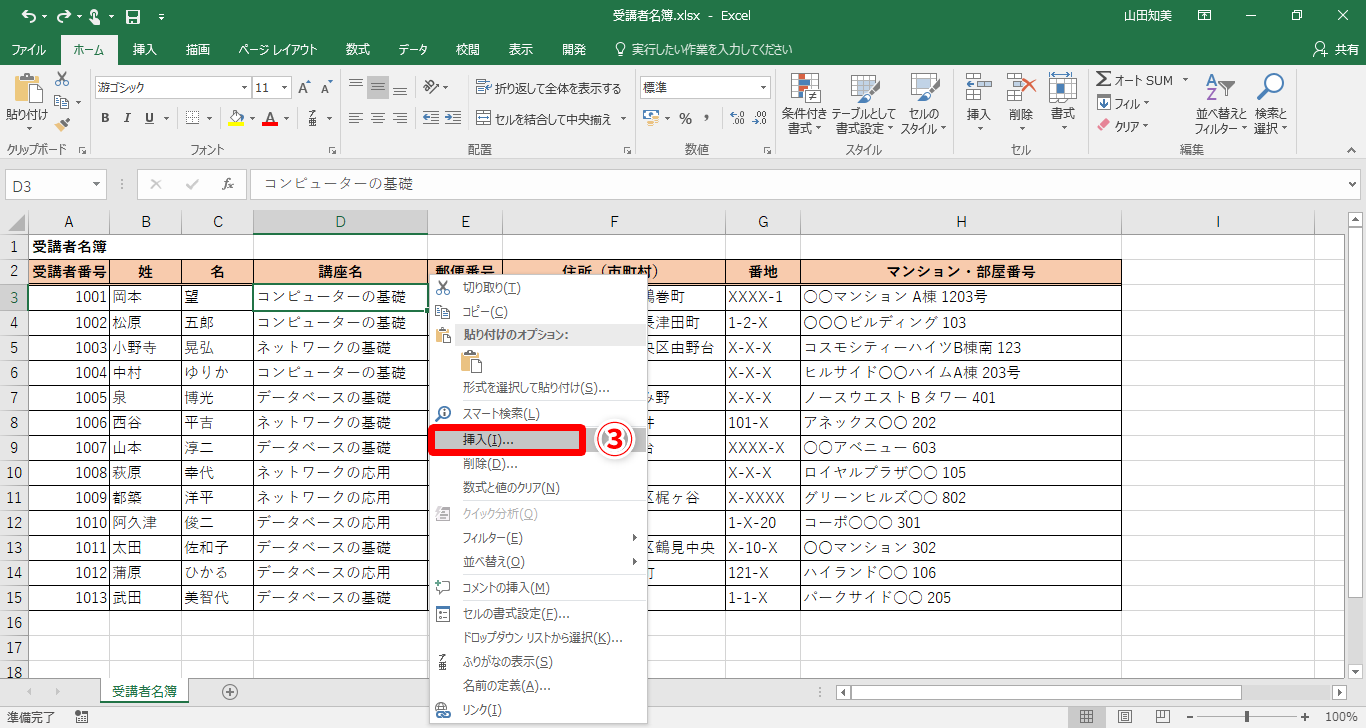Viewport: 1366px width, 728px height.
Task: Toggle align text left
Action: [356, 118]
